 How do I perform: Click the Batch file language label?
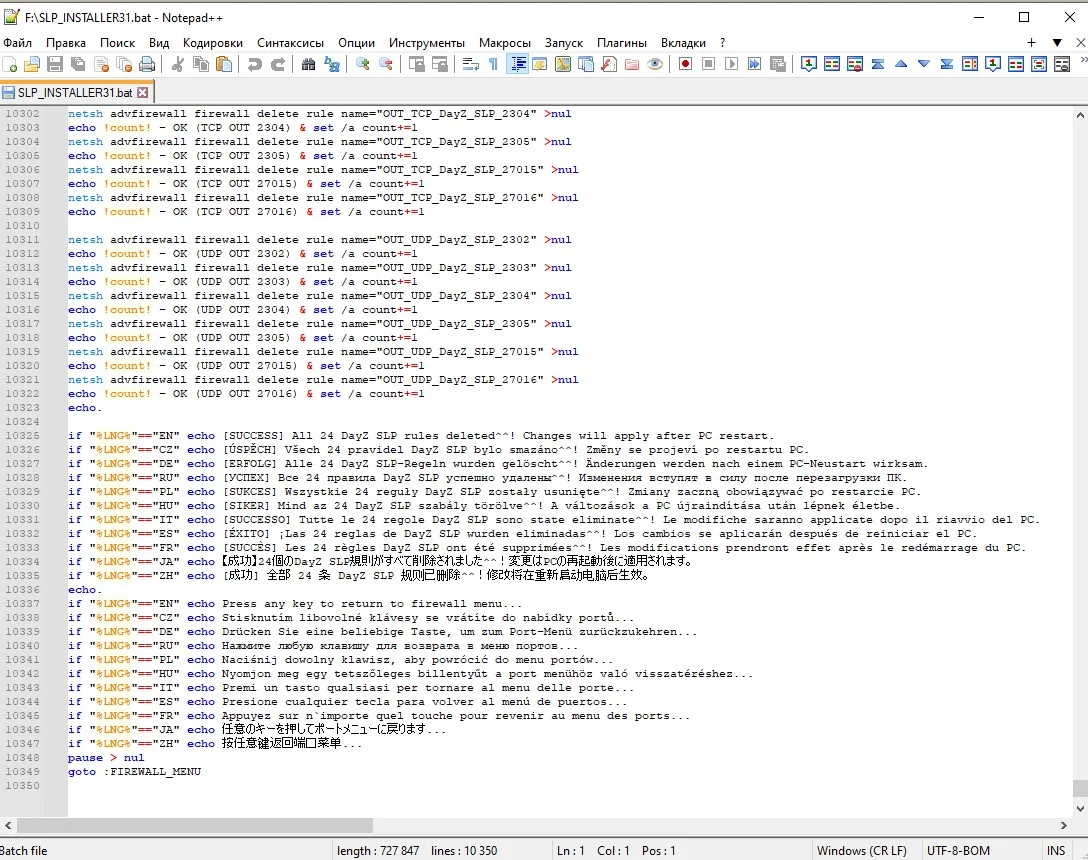tap(24, 850)
